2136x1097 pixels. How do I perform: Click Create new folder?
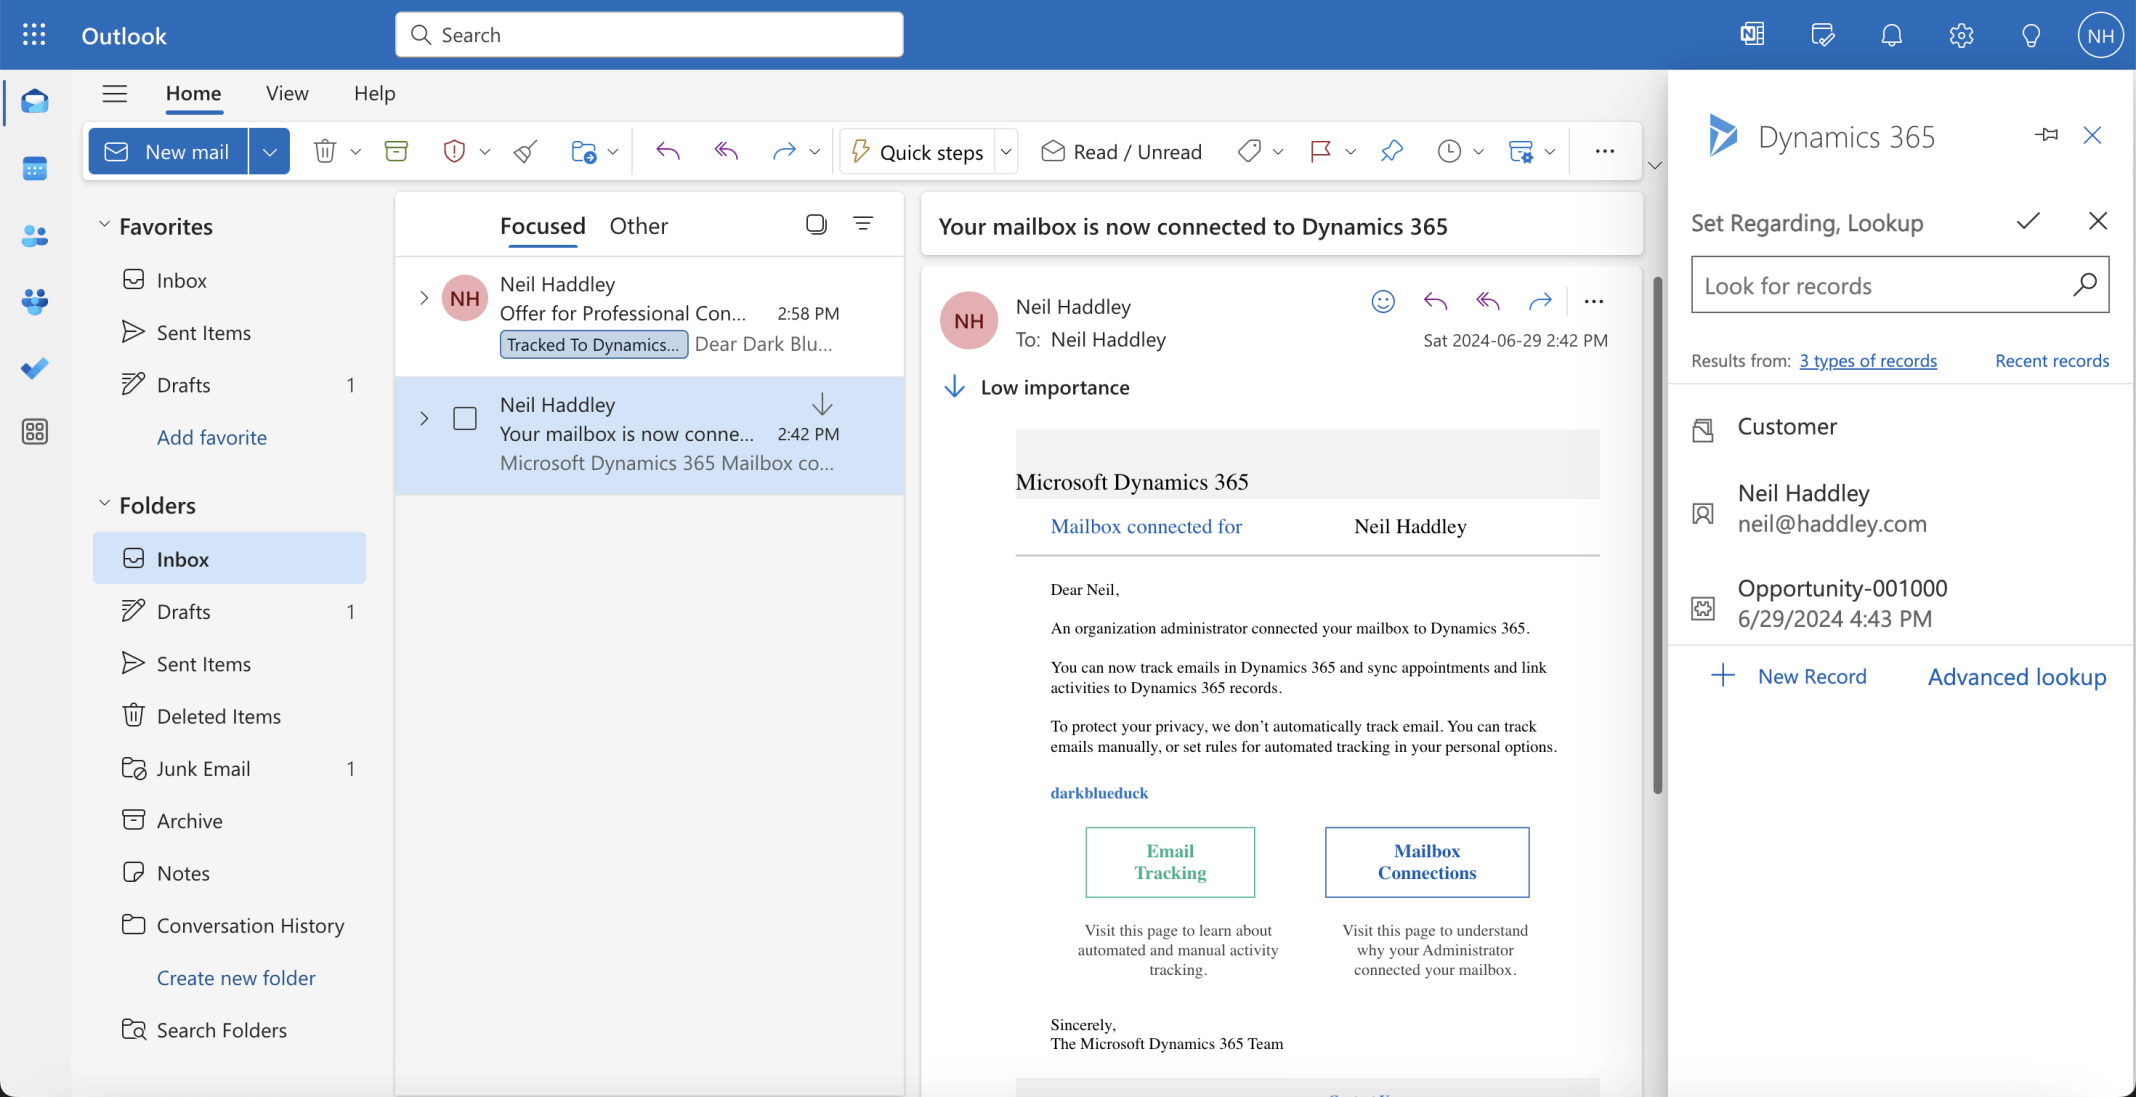click(x=236, y=977)
